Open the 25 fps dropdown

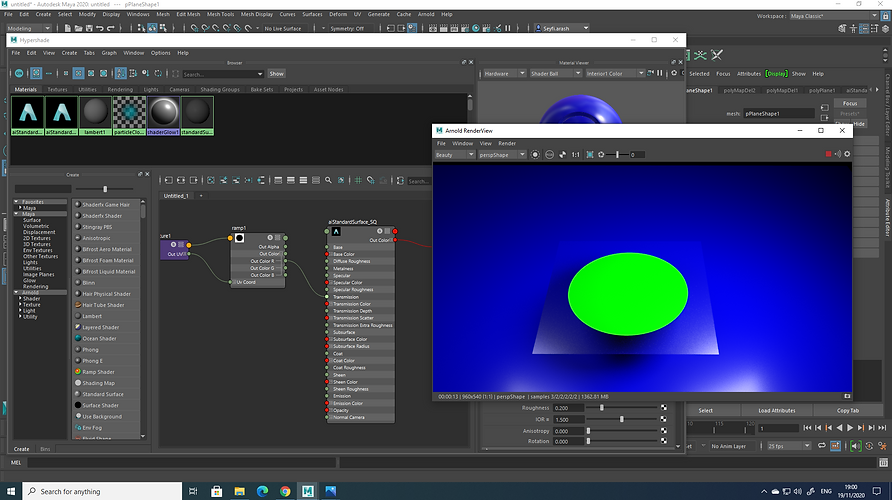point(789,446)
